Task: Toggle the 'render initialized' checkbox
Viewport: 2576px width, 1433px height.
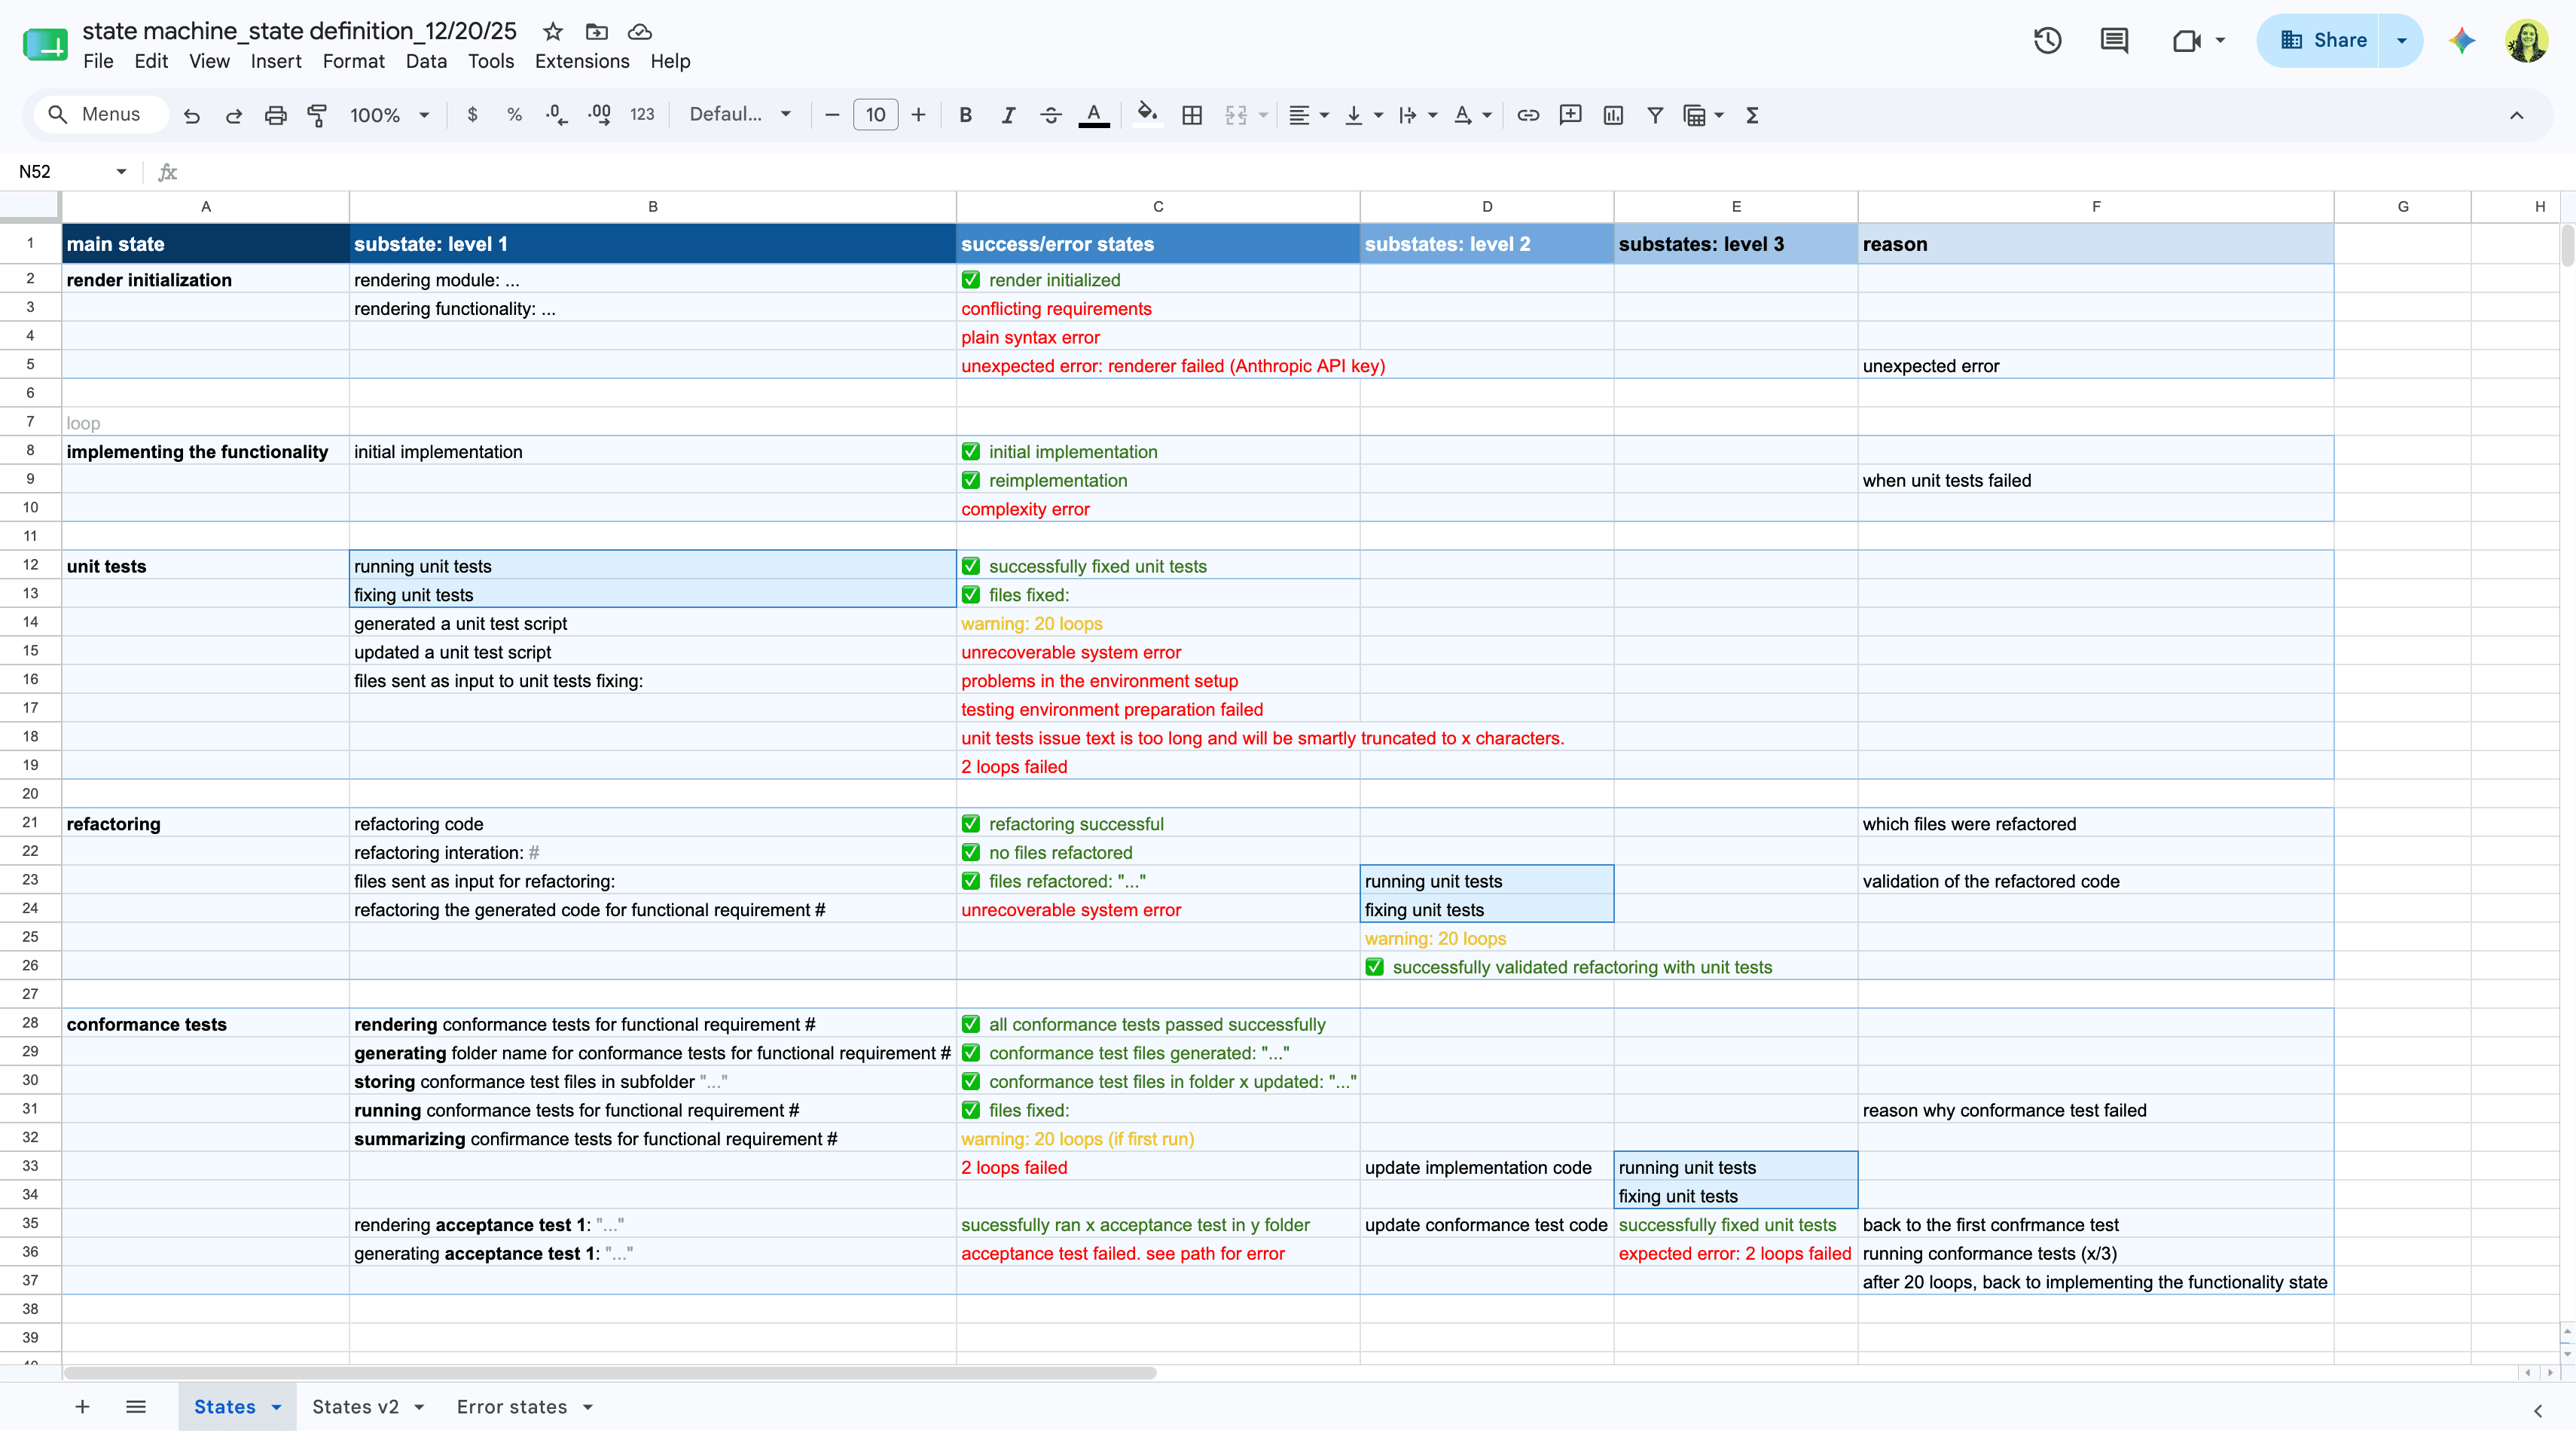Action: point(971,280)
